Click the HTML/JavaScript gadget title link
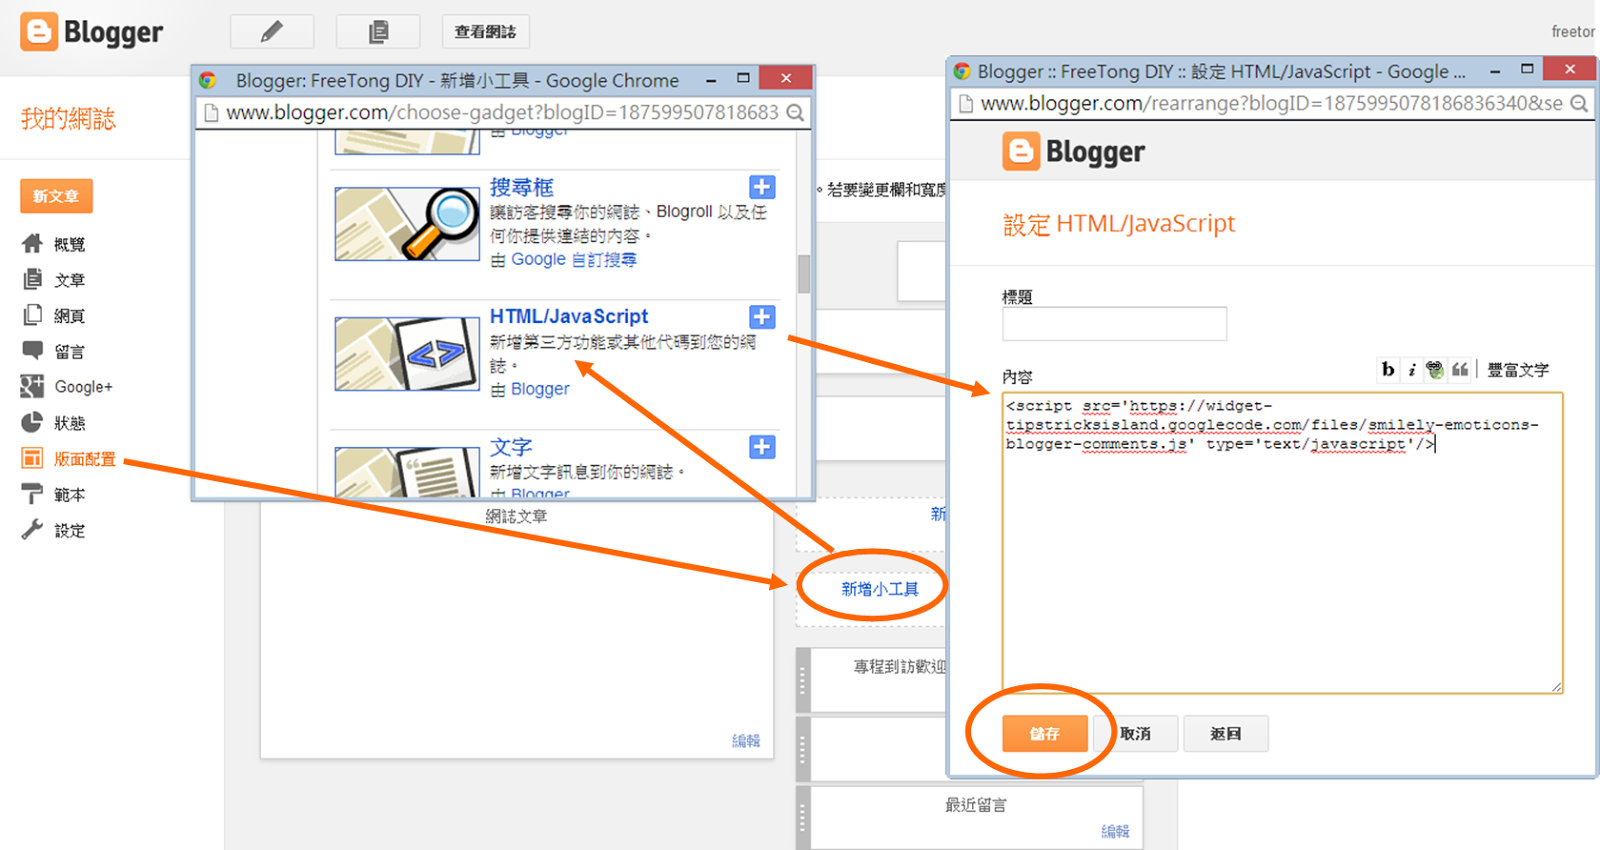The height and width of the screenshot is (850, 1600). click(x=569, y=316)
